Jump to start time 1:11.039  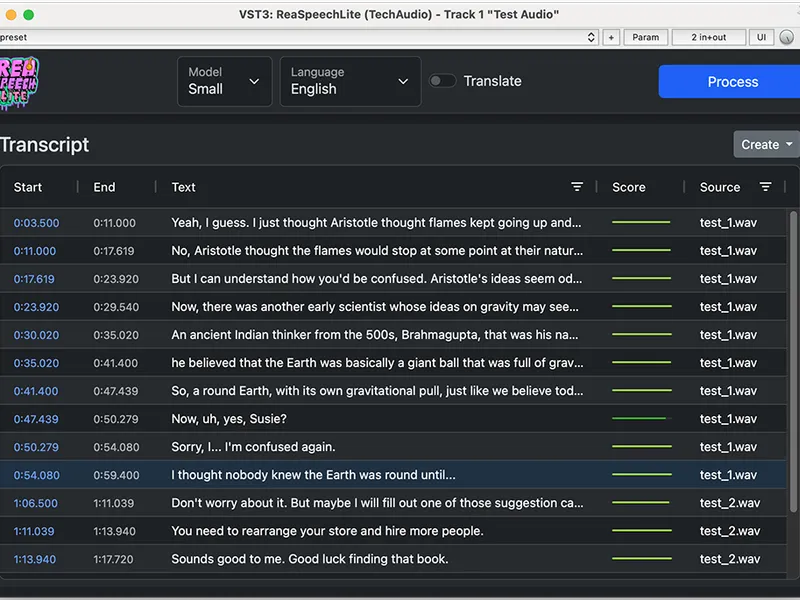click(x=34, y=532)
